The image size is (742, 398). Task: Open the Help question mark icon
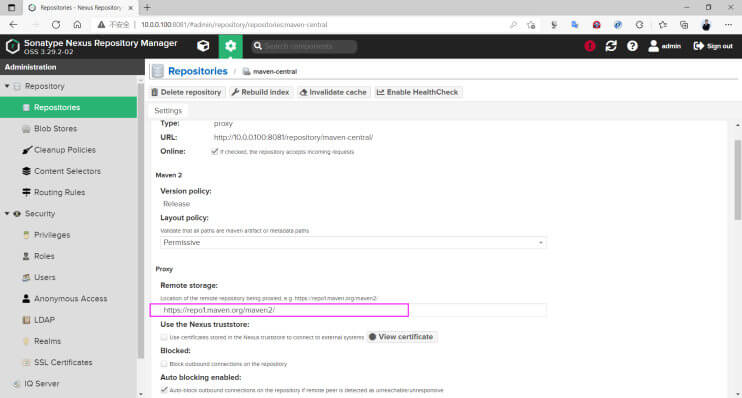pyautogui.click(x=632, y=46)
